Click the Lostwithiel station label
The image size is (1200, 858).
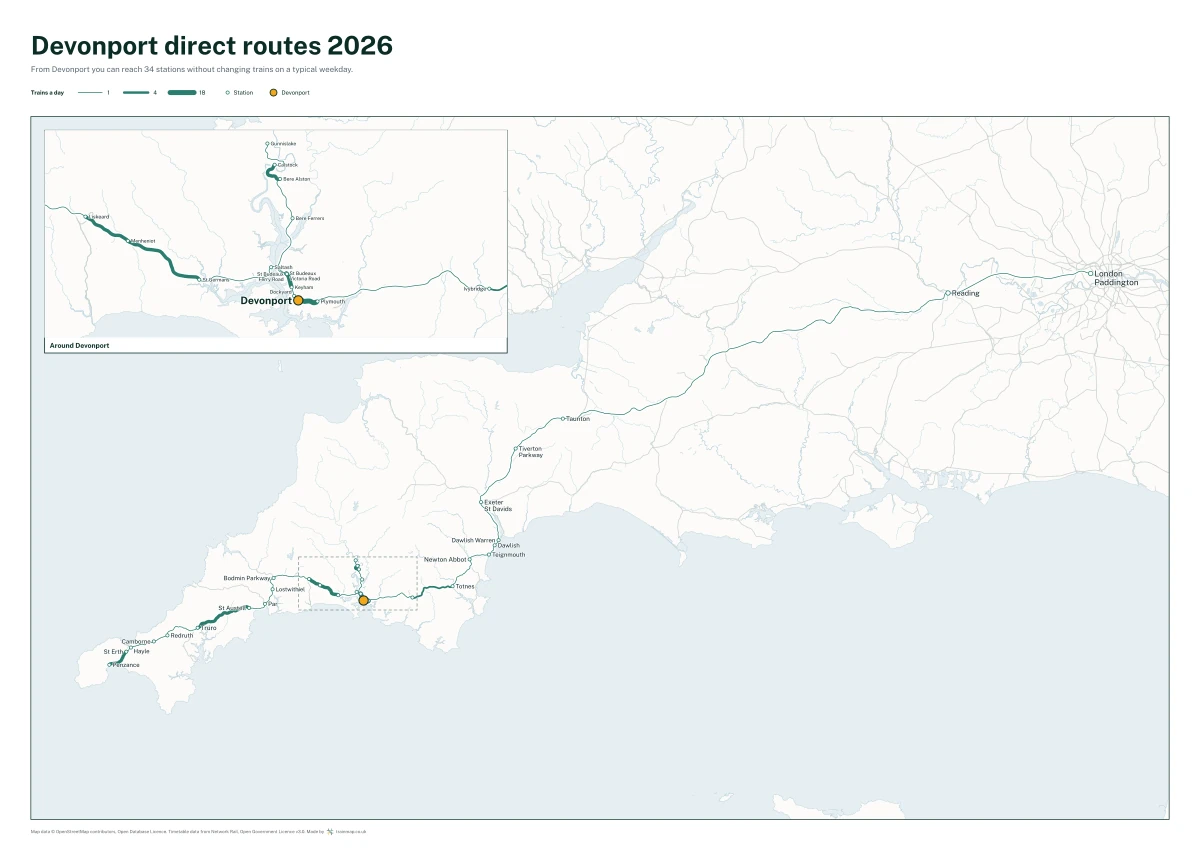290,589
